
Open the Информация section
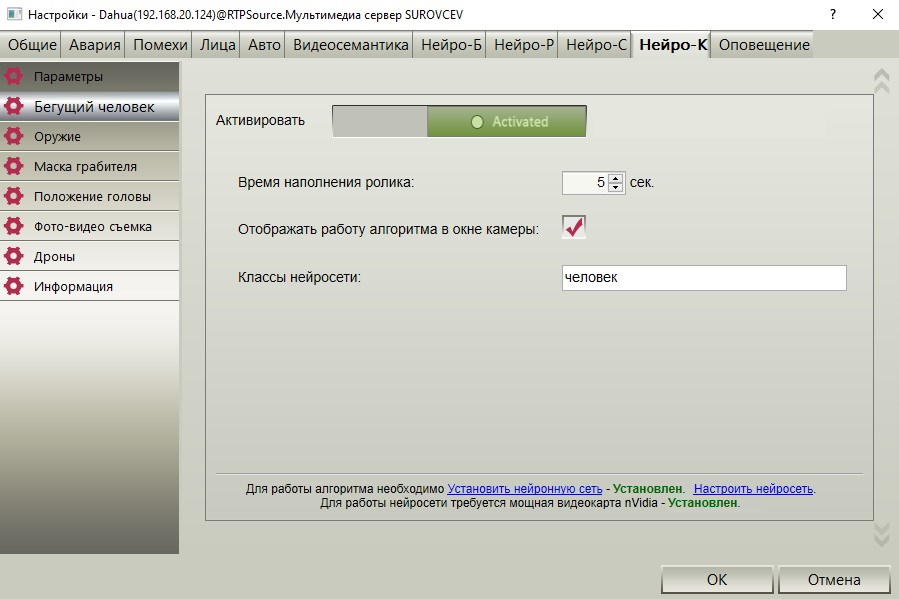[x=89, y=286]
